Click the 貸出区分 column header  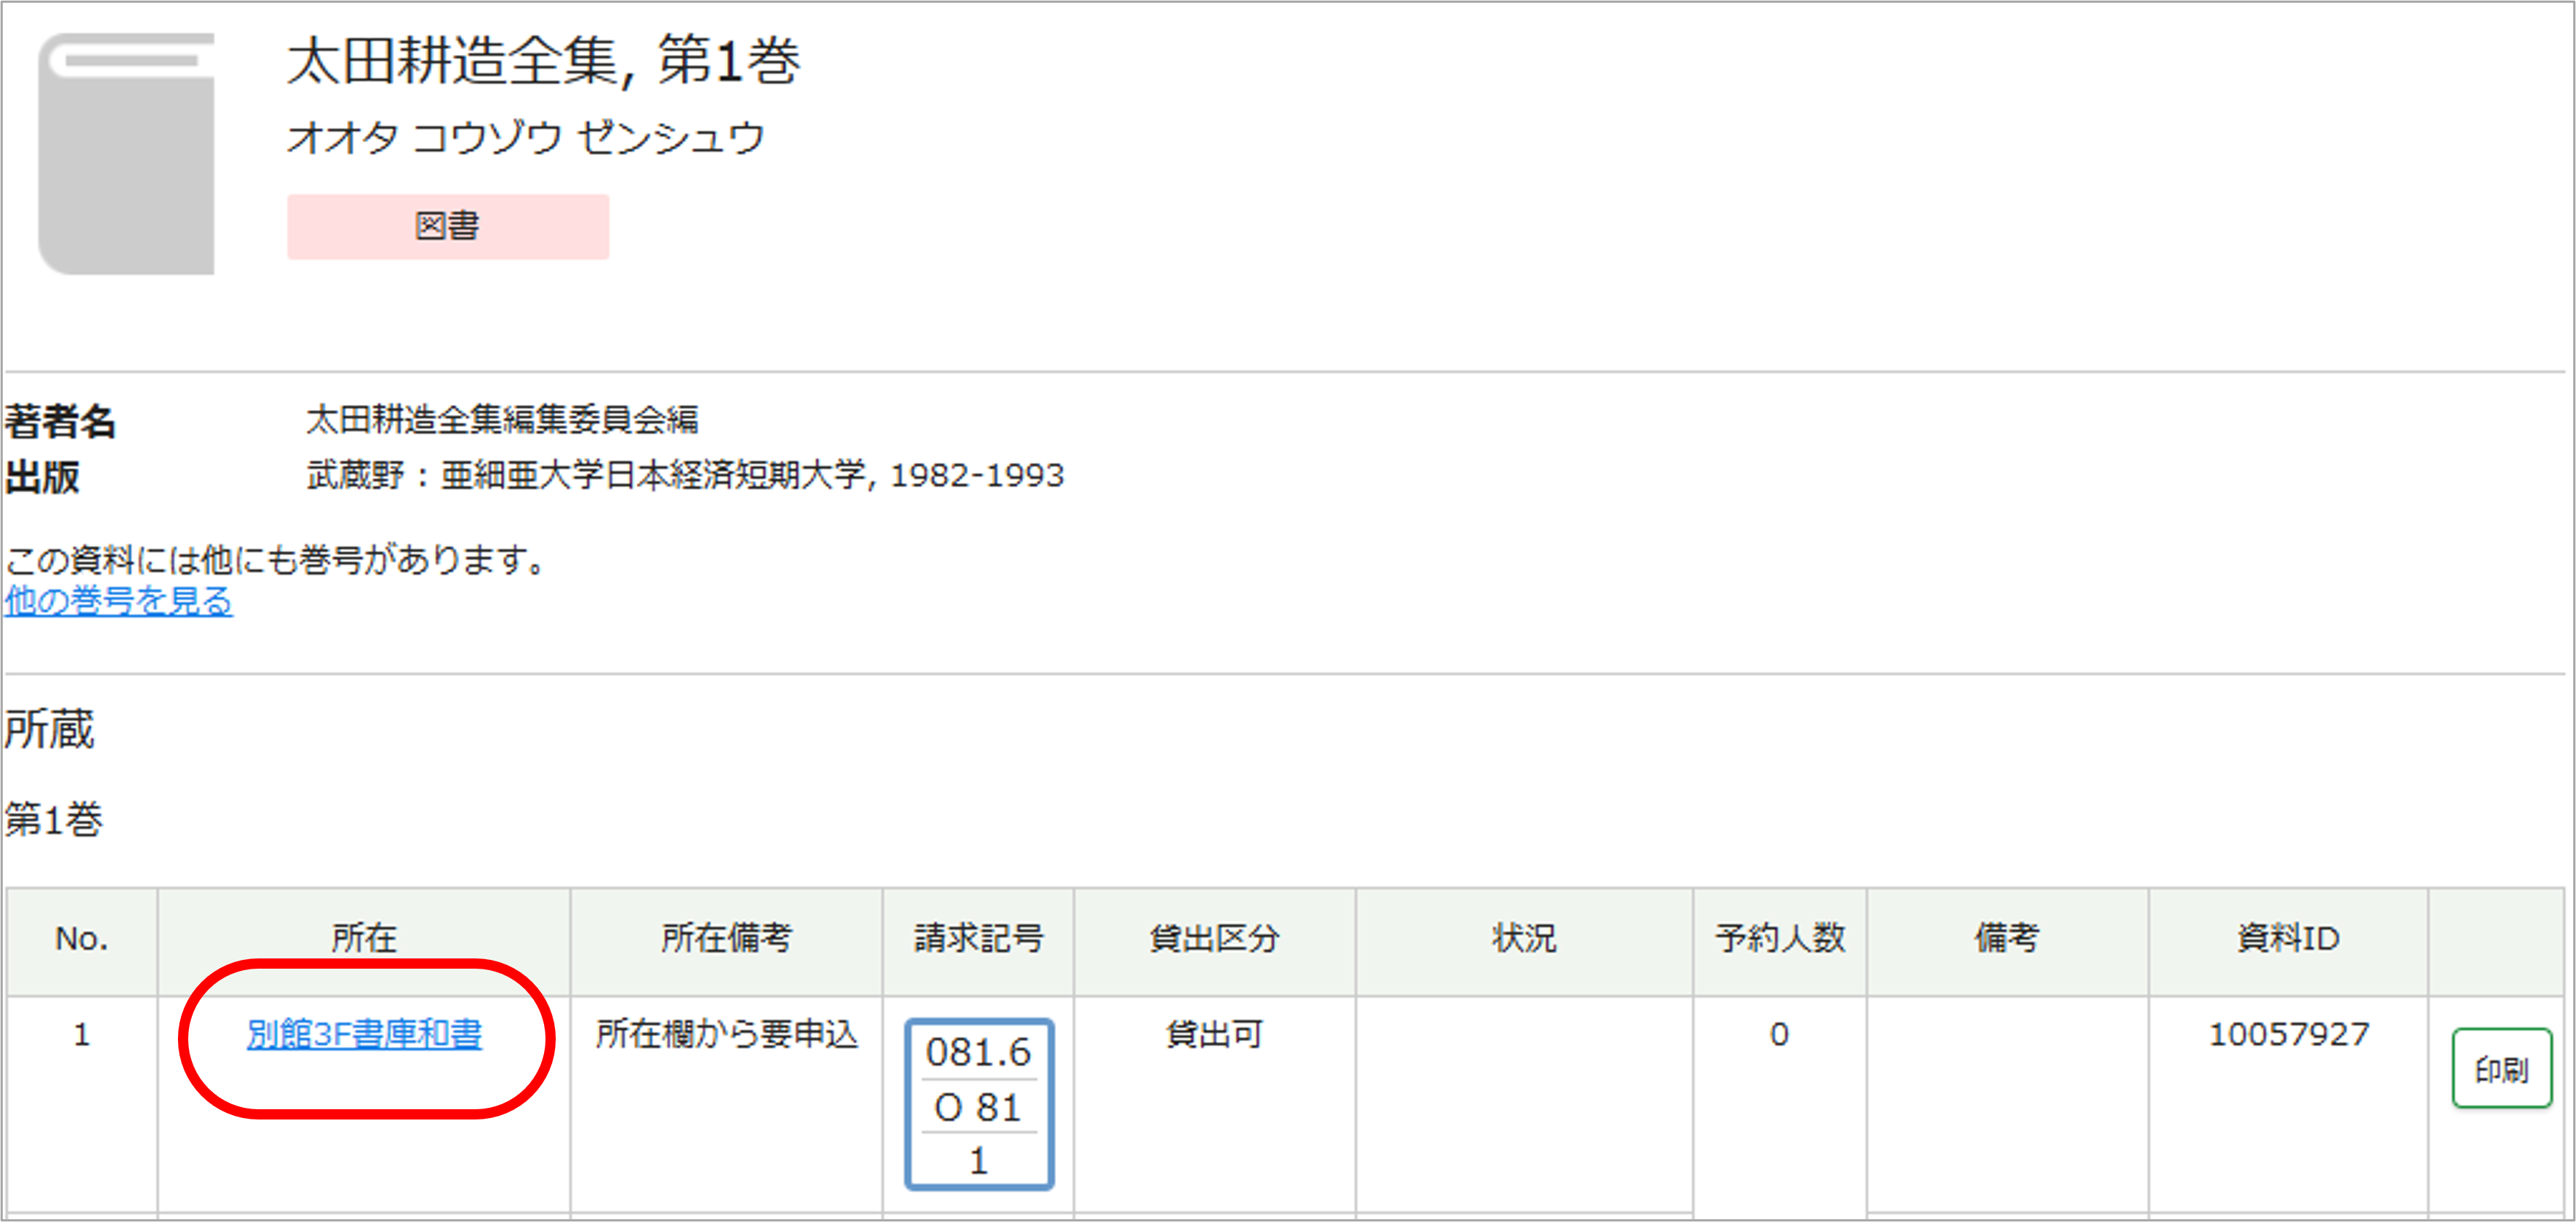1214,938
